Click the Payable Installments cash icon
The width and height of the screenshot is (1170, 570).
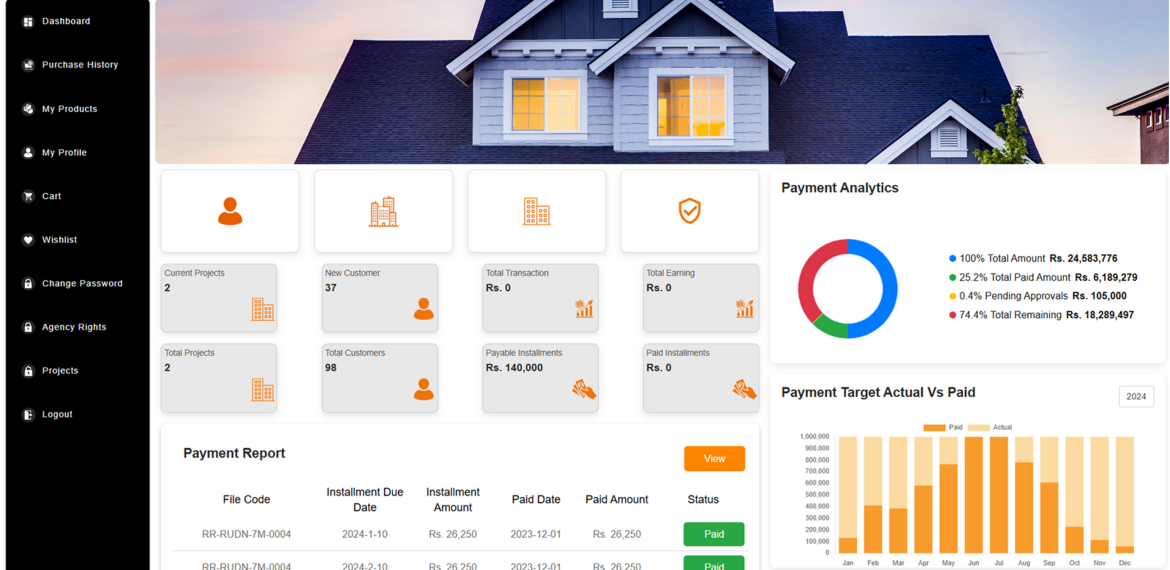[584, 389]
